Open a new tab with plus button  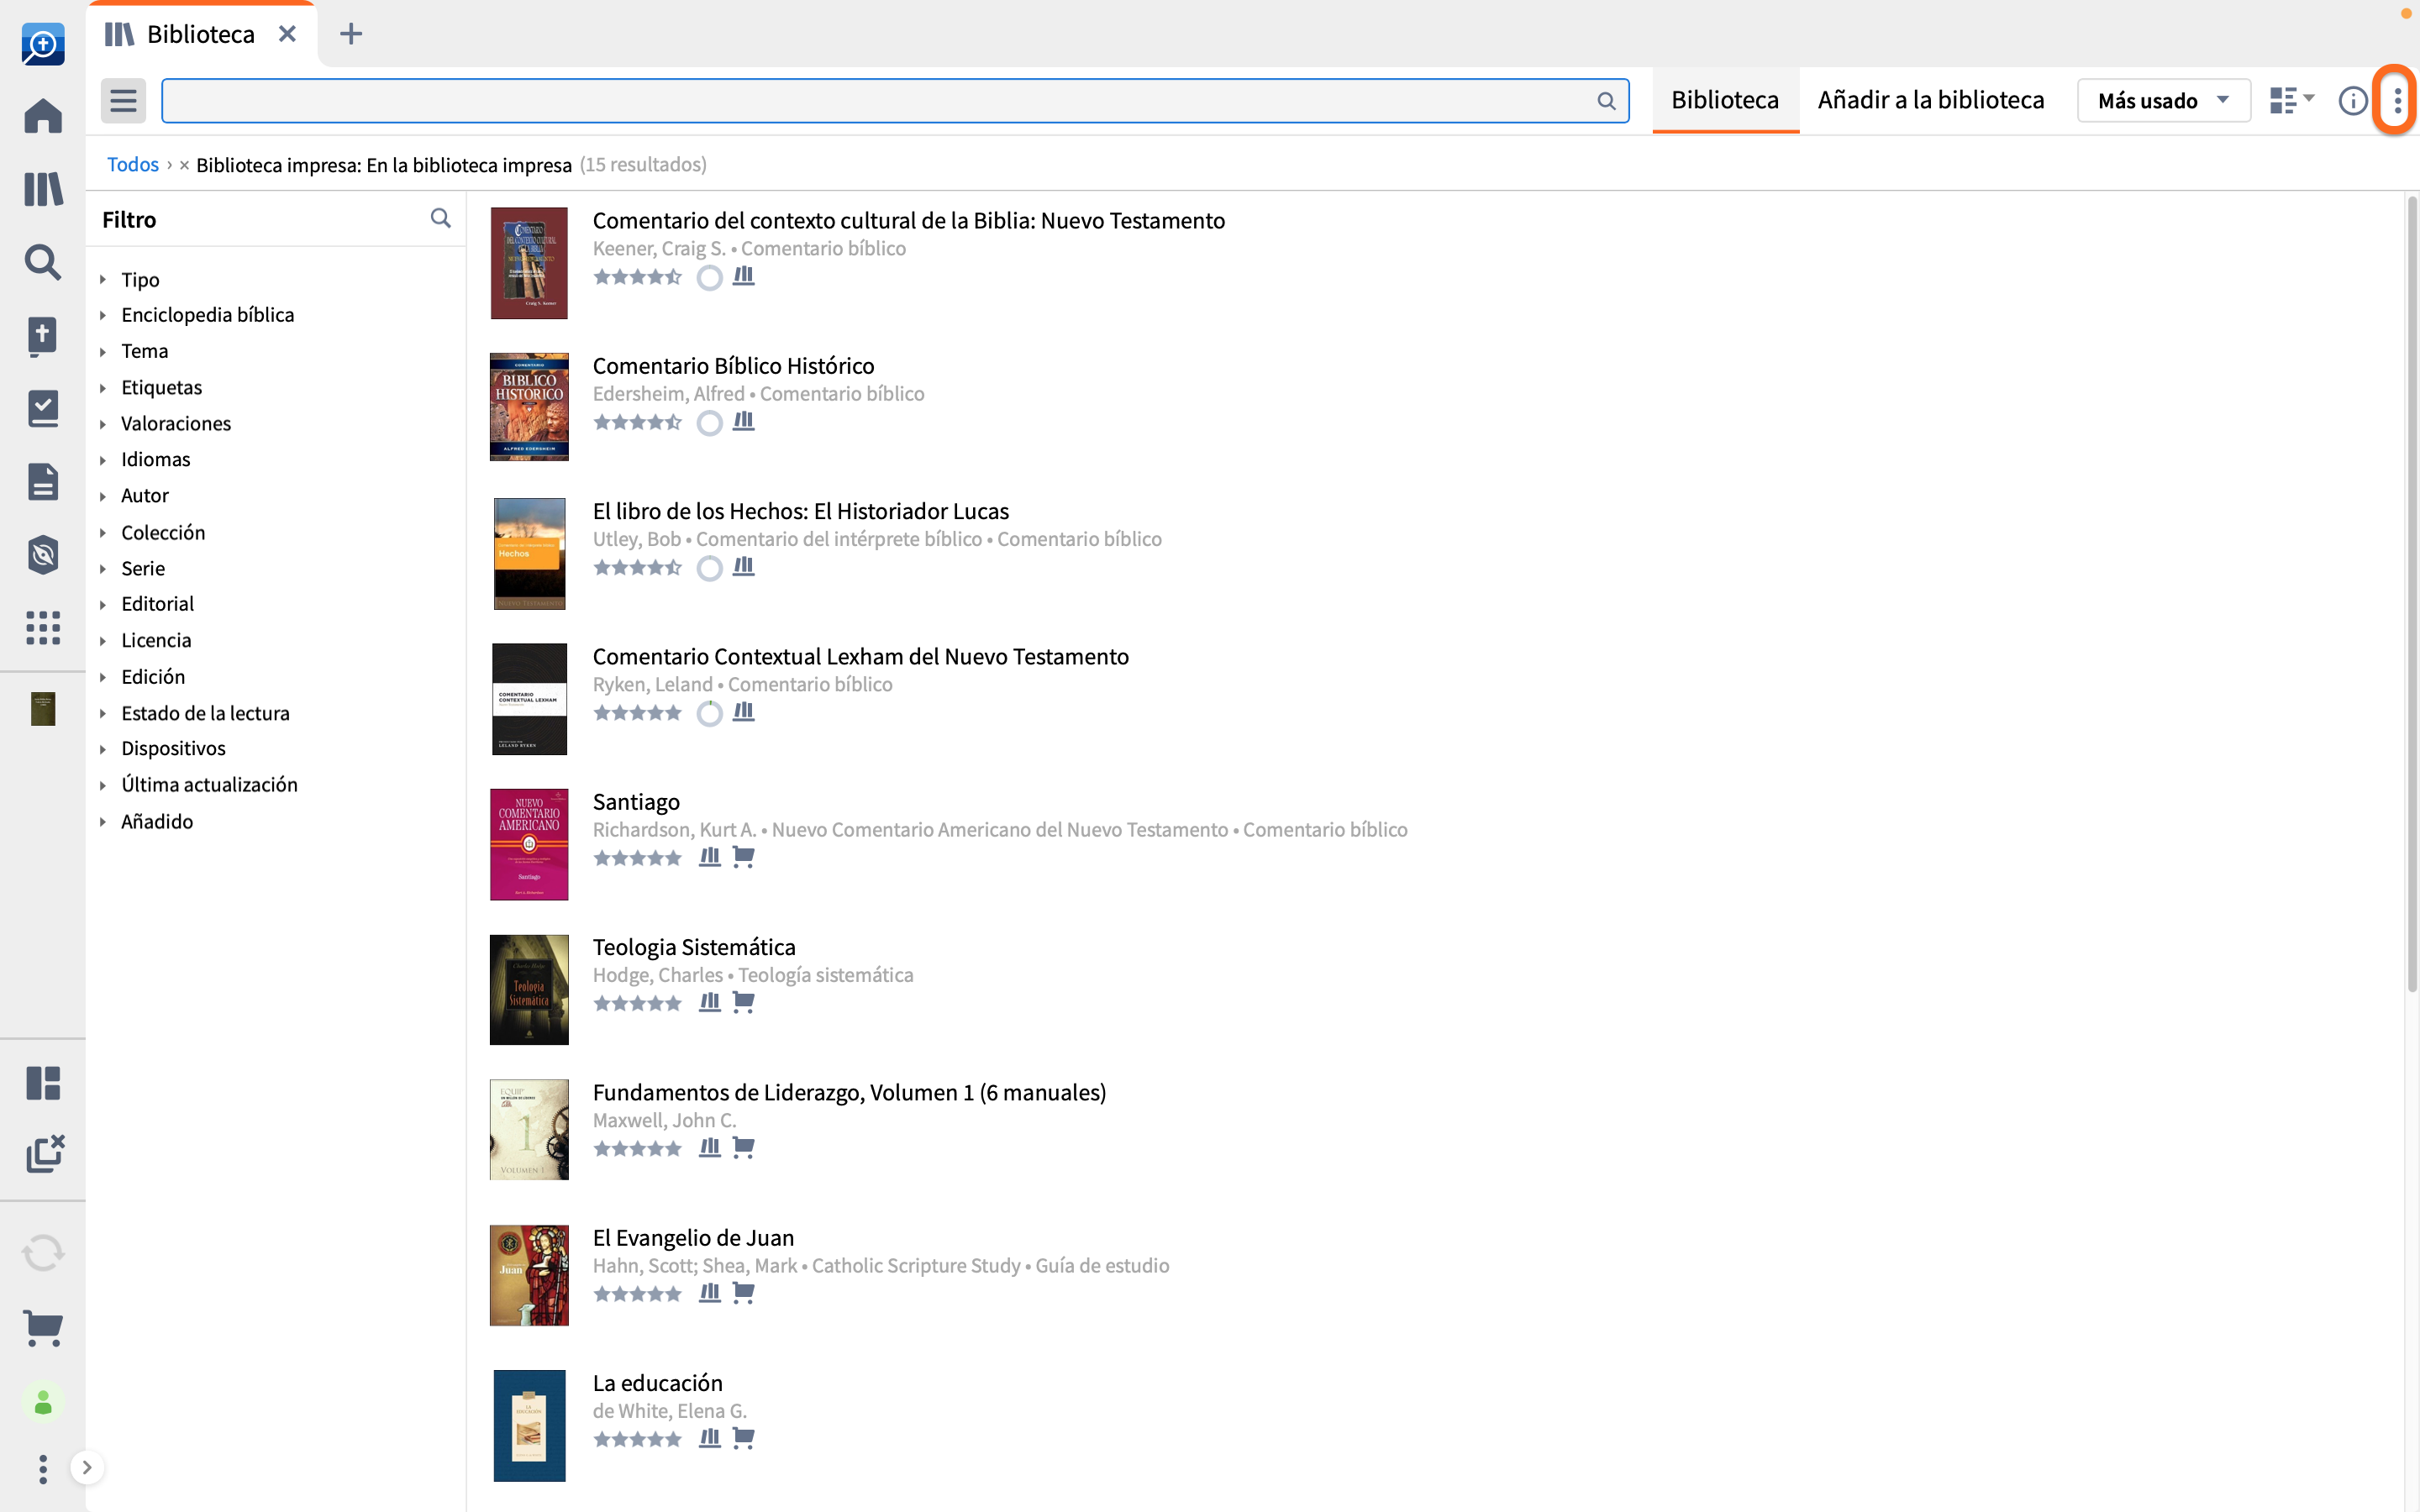351,34
